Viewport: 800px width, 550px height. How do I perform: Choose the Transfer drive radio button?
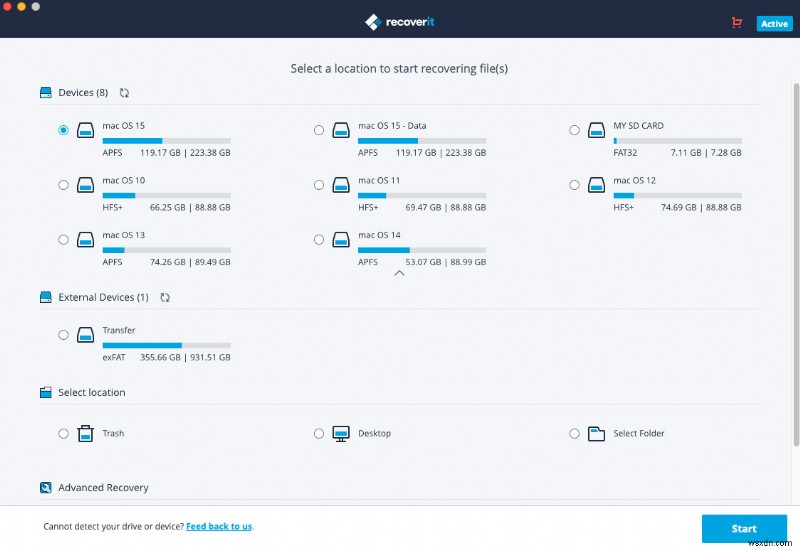tap(64, 335)
